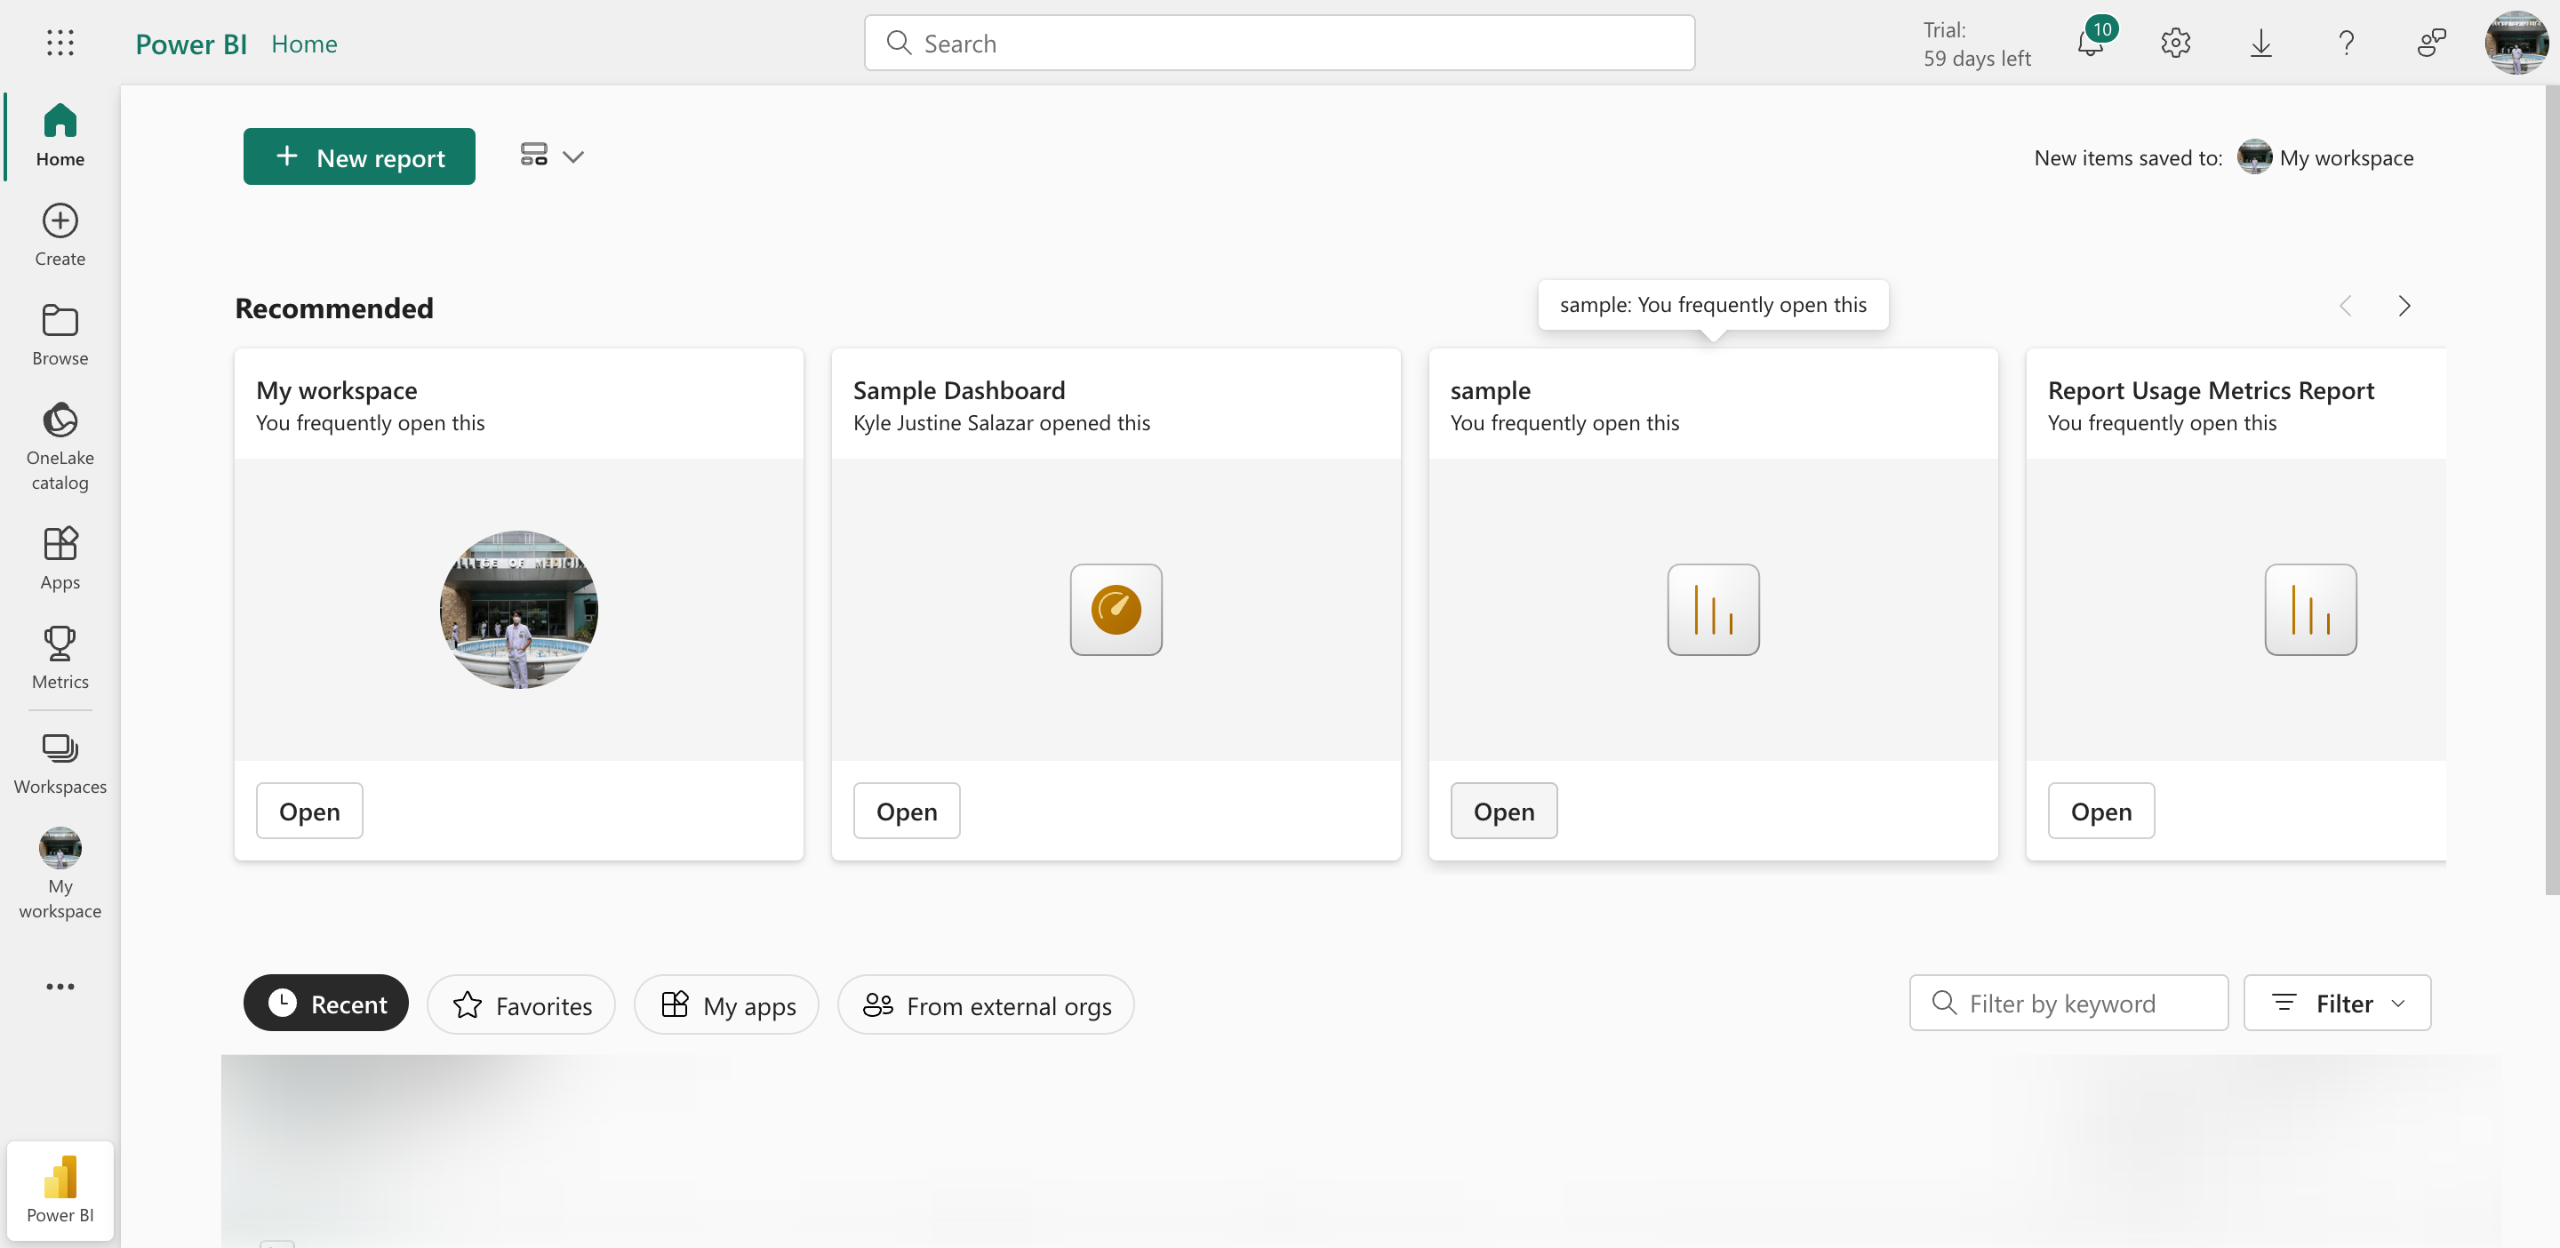This screenshot has width=2560, height=1248.
Task: Open the Sample Dashboard card
Action: 906,811
